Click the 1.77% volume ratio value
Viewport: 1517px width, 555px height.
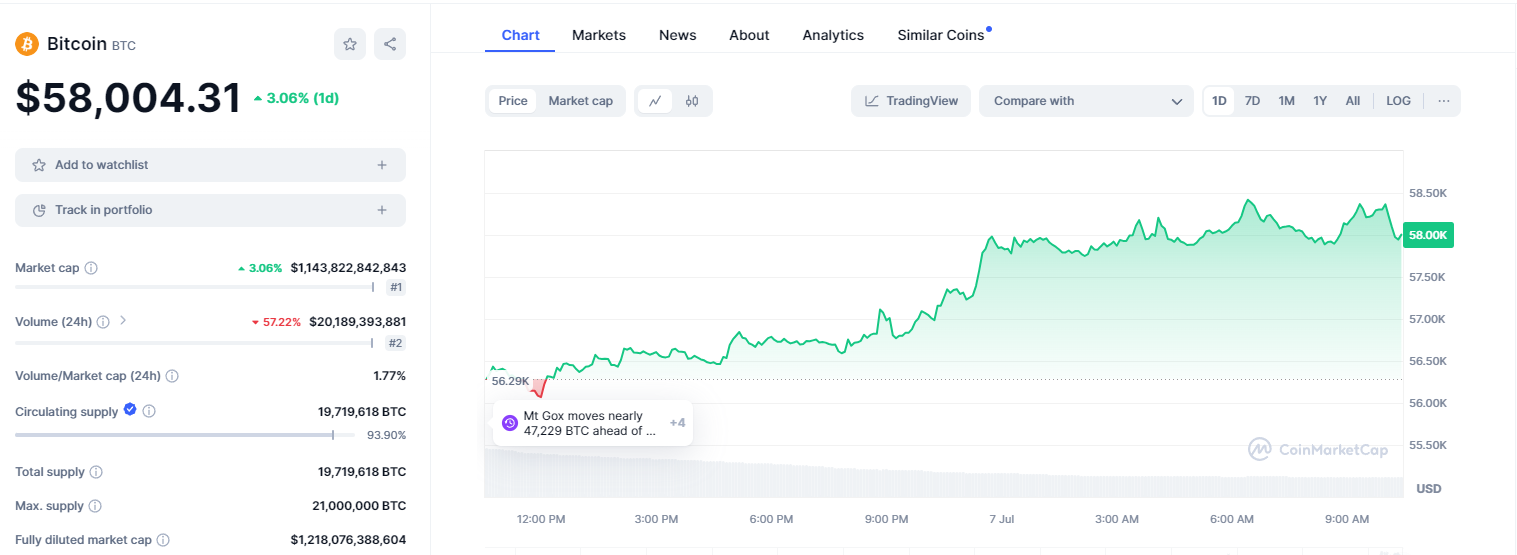389,376
